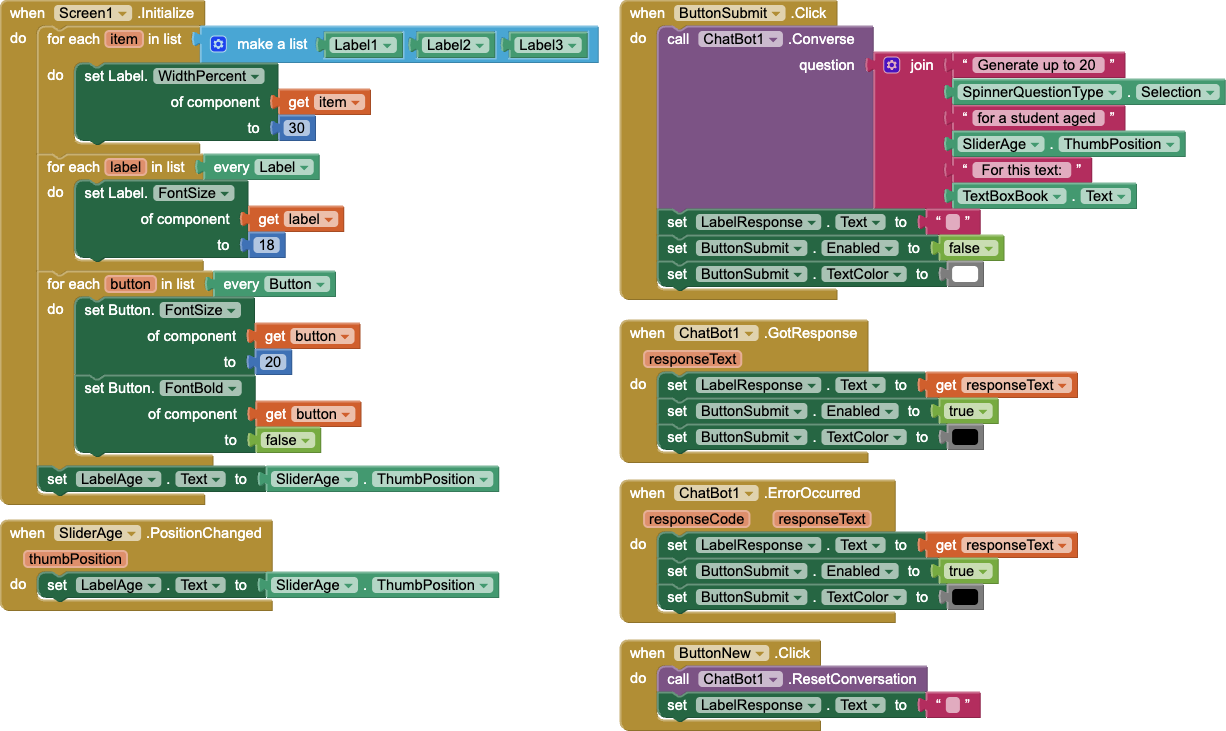Click the gear mutator icon on join block

[x=892, y=65]
